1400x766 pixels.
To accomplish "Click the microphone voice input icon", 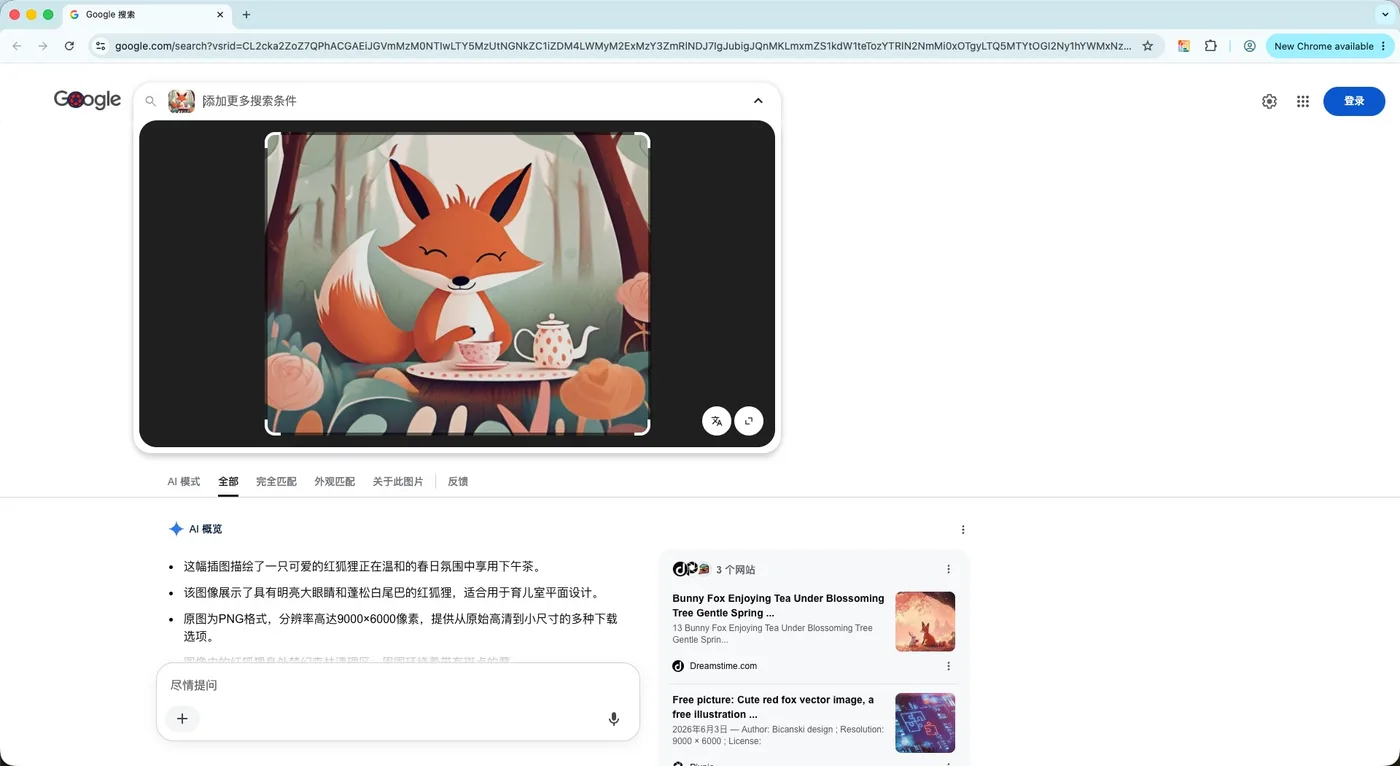I will 614,719.
